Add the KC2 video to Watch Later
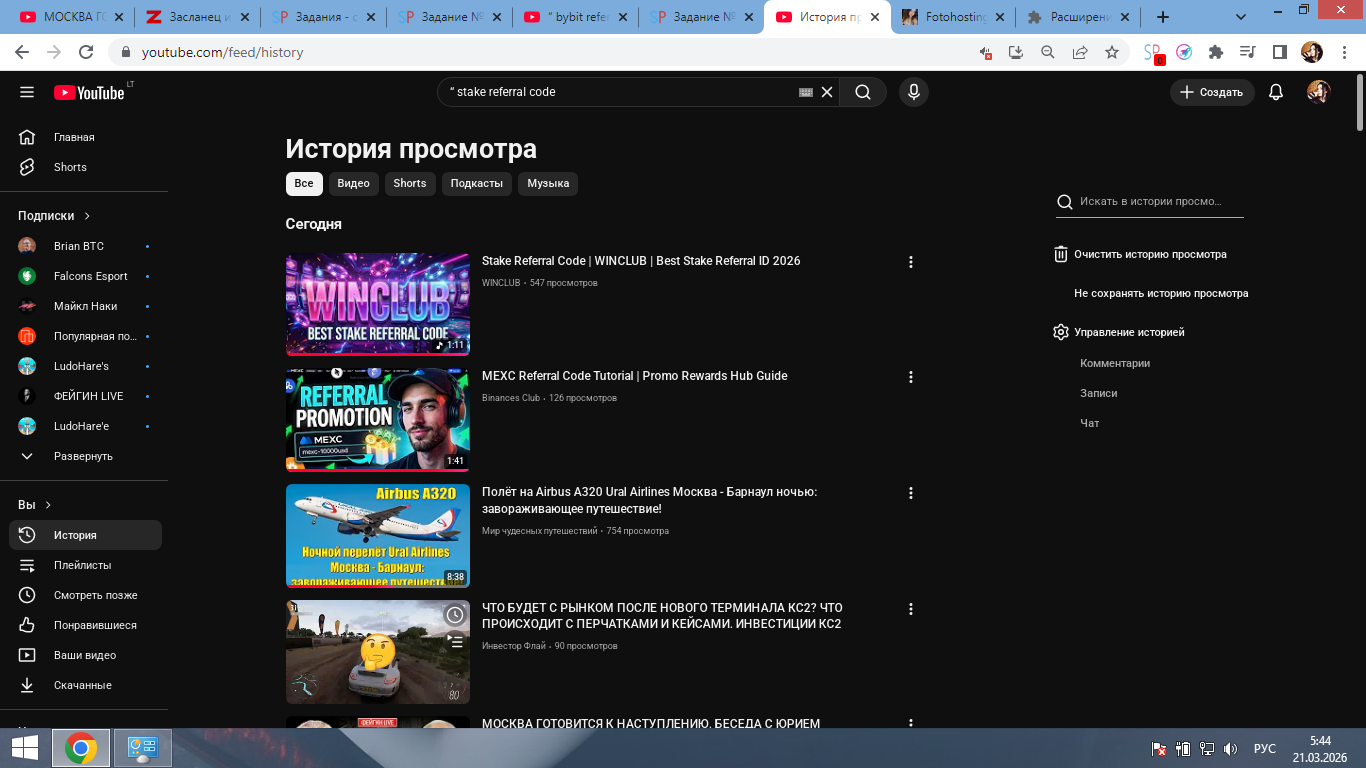Image resolution: width=1366 pixels, height=768 pixels. [455, 614]
